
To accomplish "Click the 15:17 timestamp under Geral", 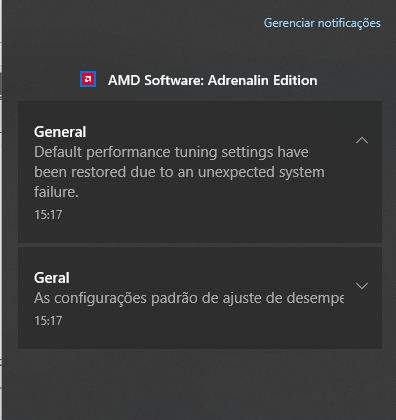I will [48, 321].
